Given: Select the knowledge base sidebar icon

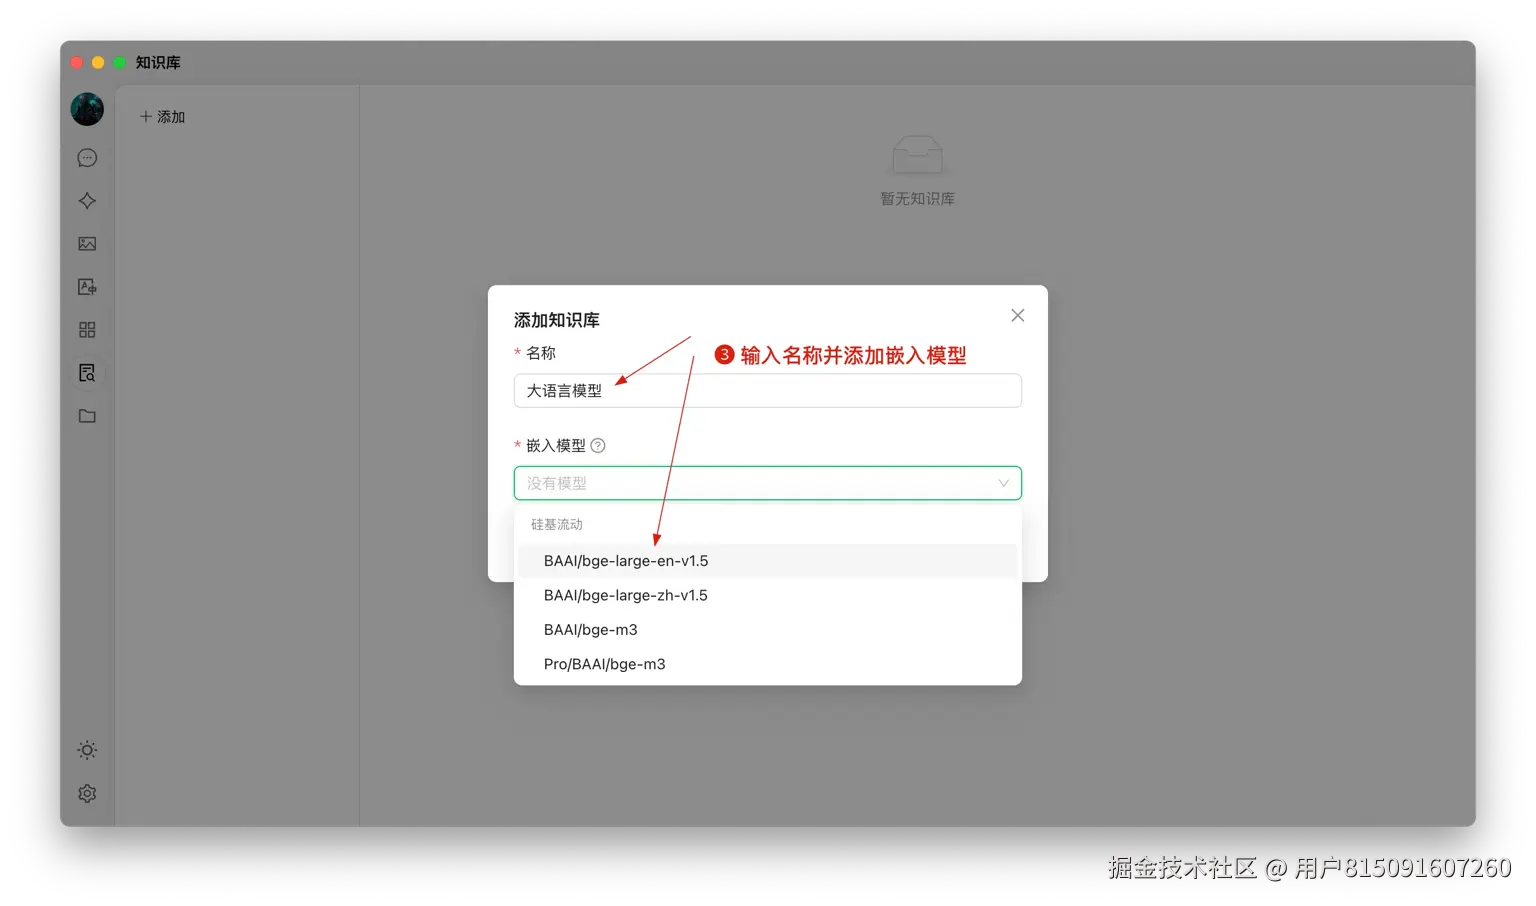Looking at the screenshot, I should [86, 372].
